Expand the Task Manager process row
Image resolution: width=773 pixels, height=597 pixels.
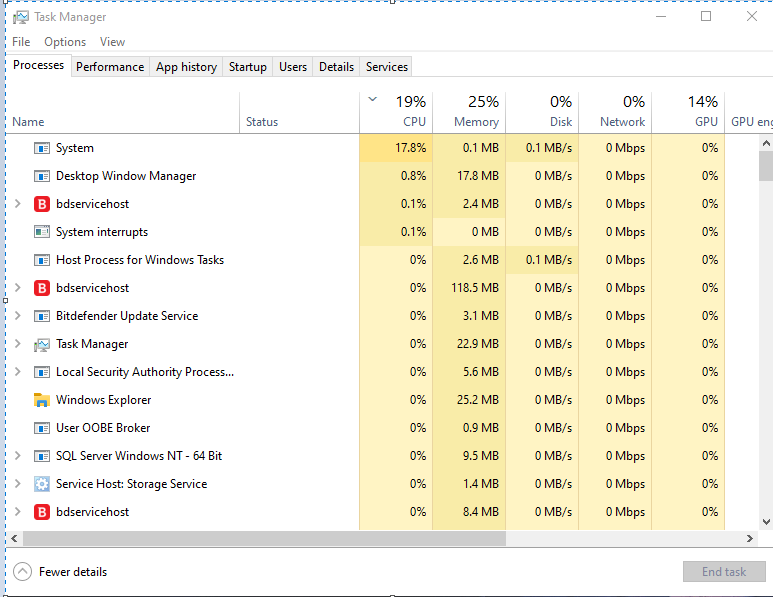tap(18, 344)
